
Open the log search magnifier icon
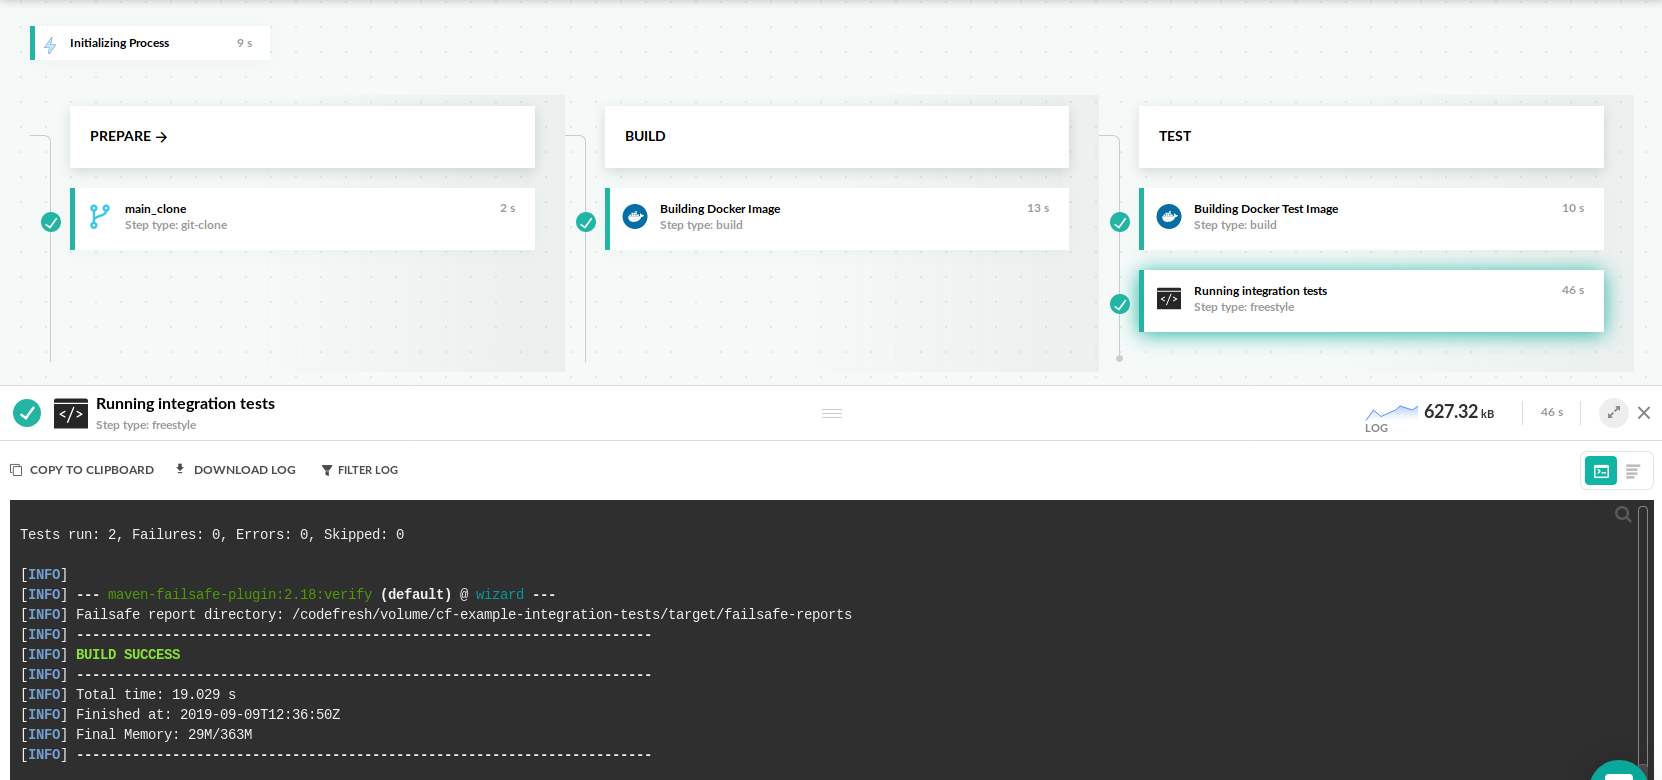[x=1623, y=514]
